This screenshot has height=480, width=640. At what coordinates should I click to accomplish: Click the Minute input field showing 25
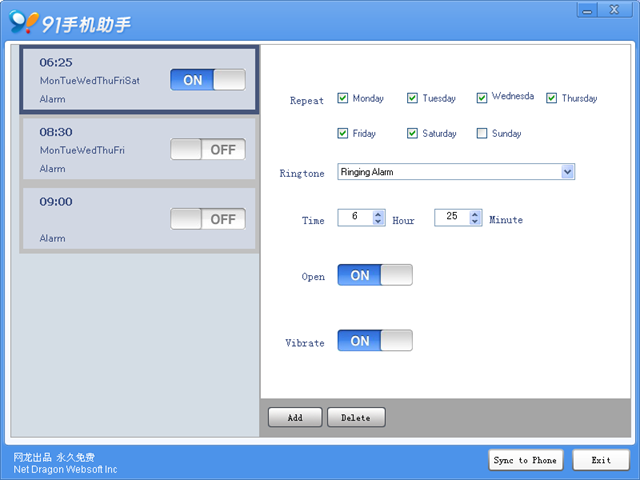point(452,218)
